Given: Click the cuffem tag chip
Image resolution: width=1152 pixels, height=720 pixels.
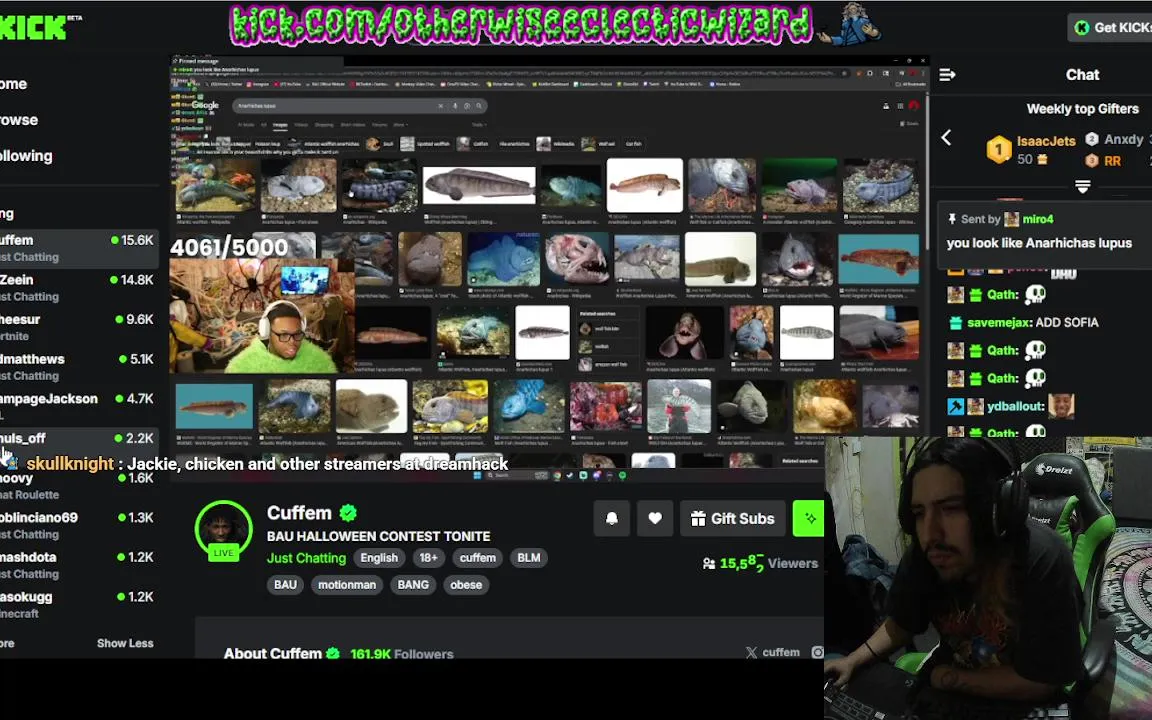Looking at the screenshot, I should pyautogui.click(x=478, y=558).
